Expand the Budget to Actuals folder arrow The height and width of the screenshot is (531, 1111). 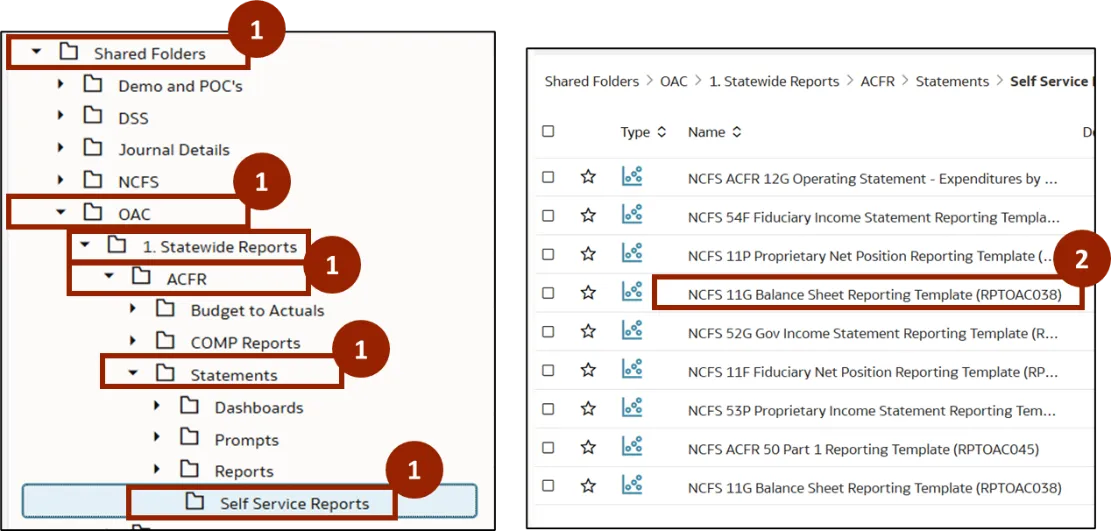pos(132,308)
